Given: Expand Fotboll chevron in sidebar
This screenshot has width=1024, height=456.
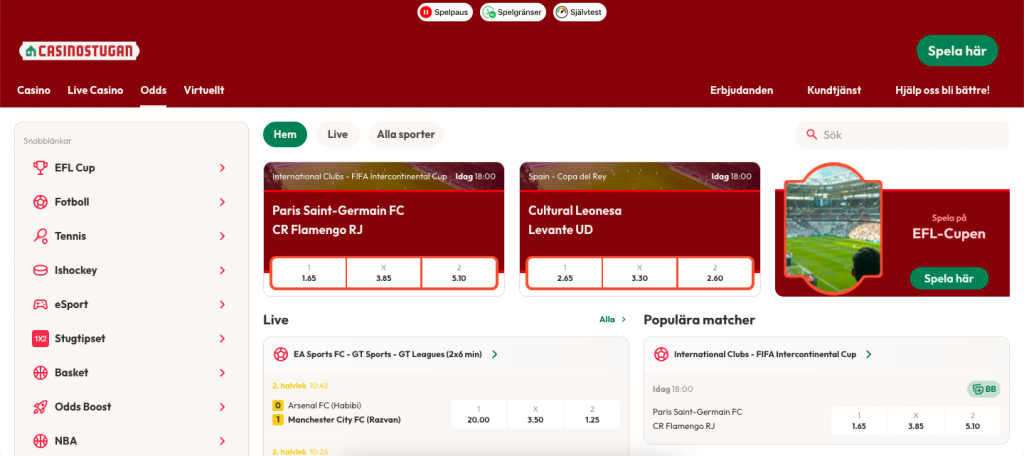Looking at the screenshot, I should click(222, 202).
